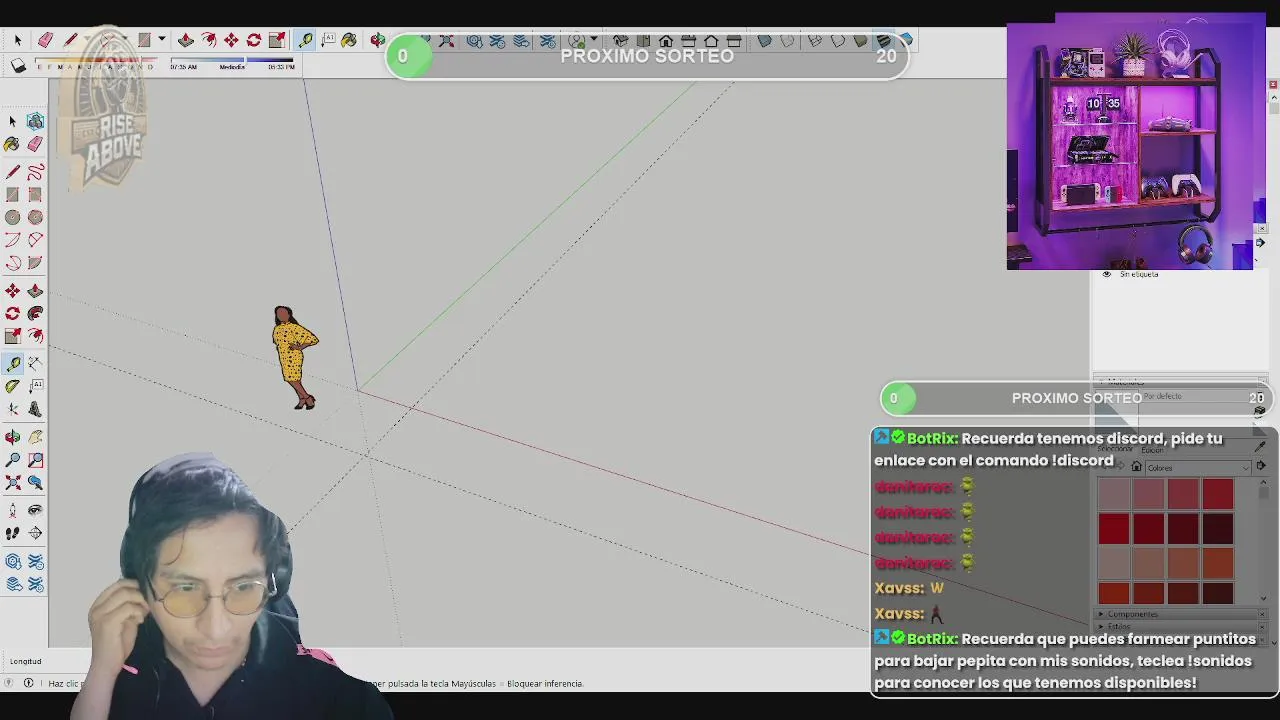Choose the pink Eraser in left toolbar
Viewport: 1280px width, 720px height.
pyautogui.click(x=35, y=145)
